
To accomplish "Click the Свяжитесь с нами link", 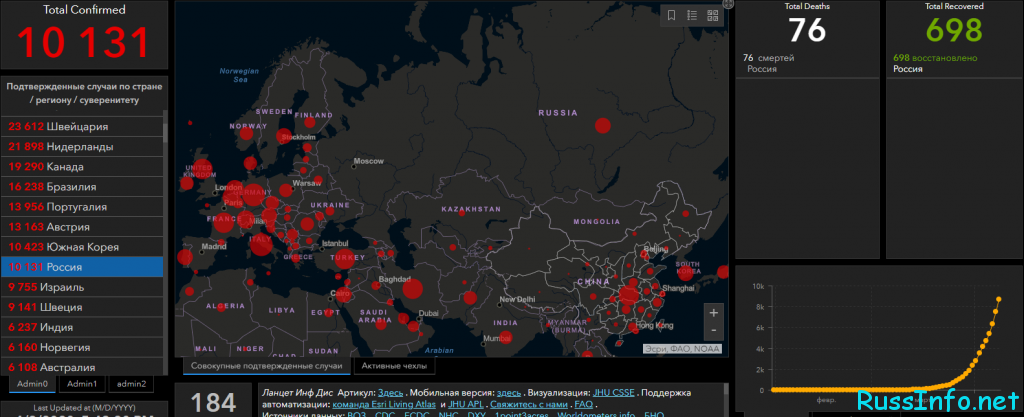I will coord(530,405).
